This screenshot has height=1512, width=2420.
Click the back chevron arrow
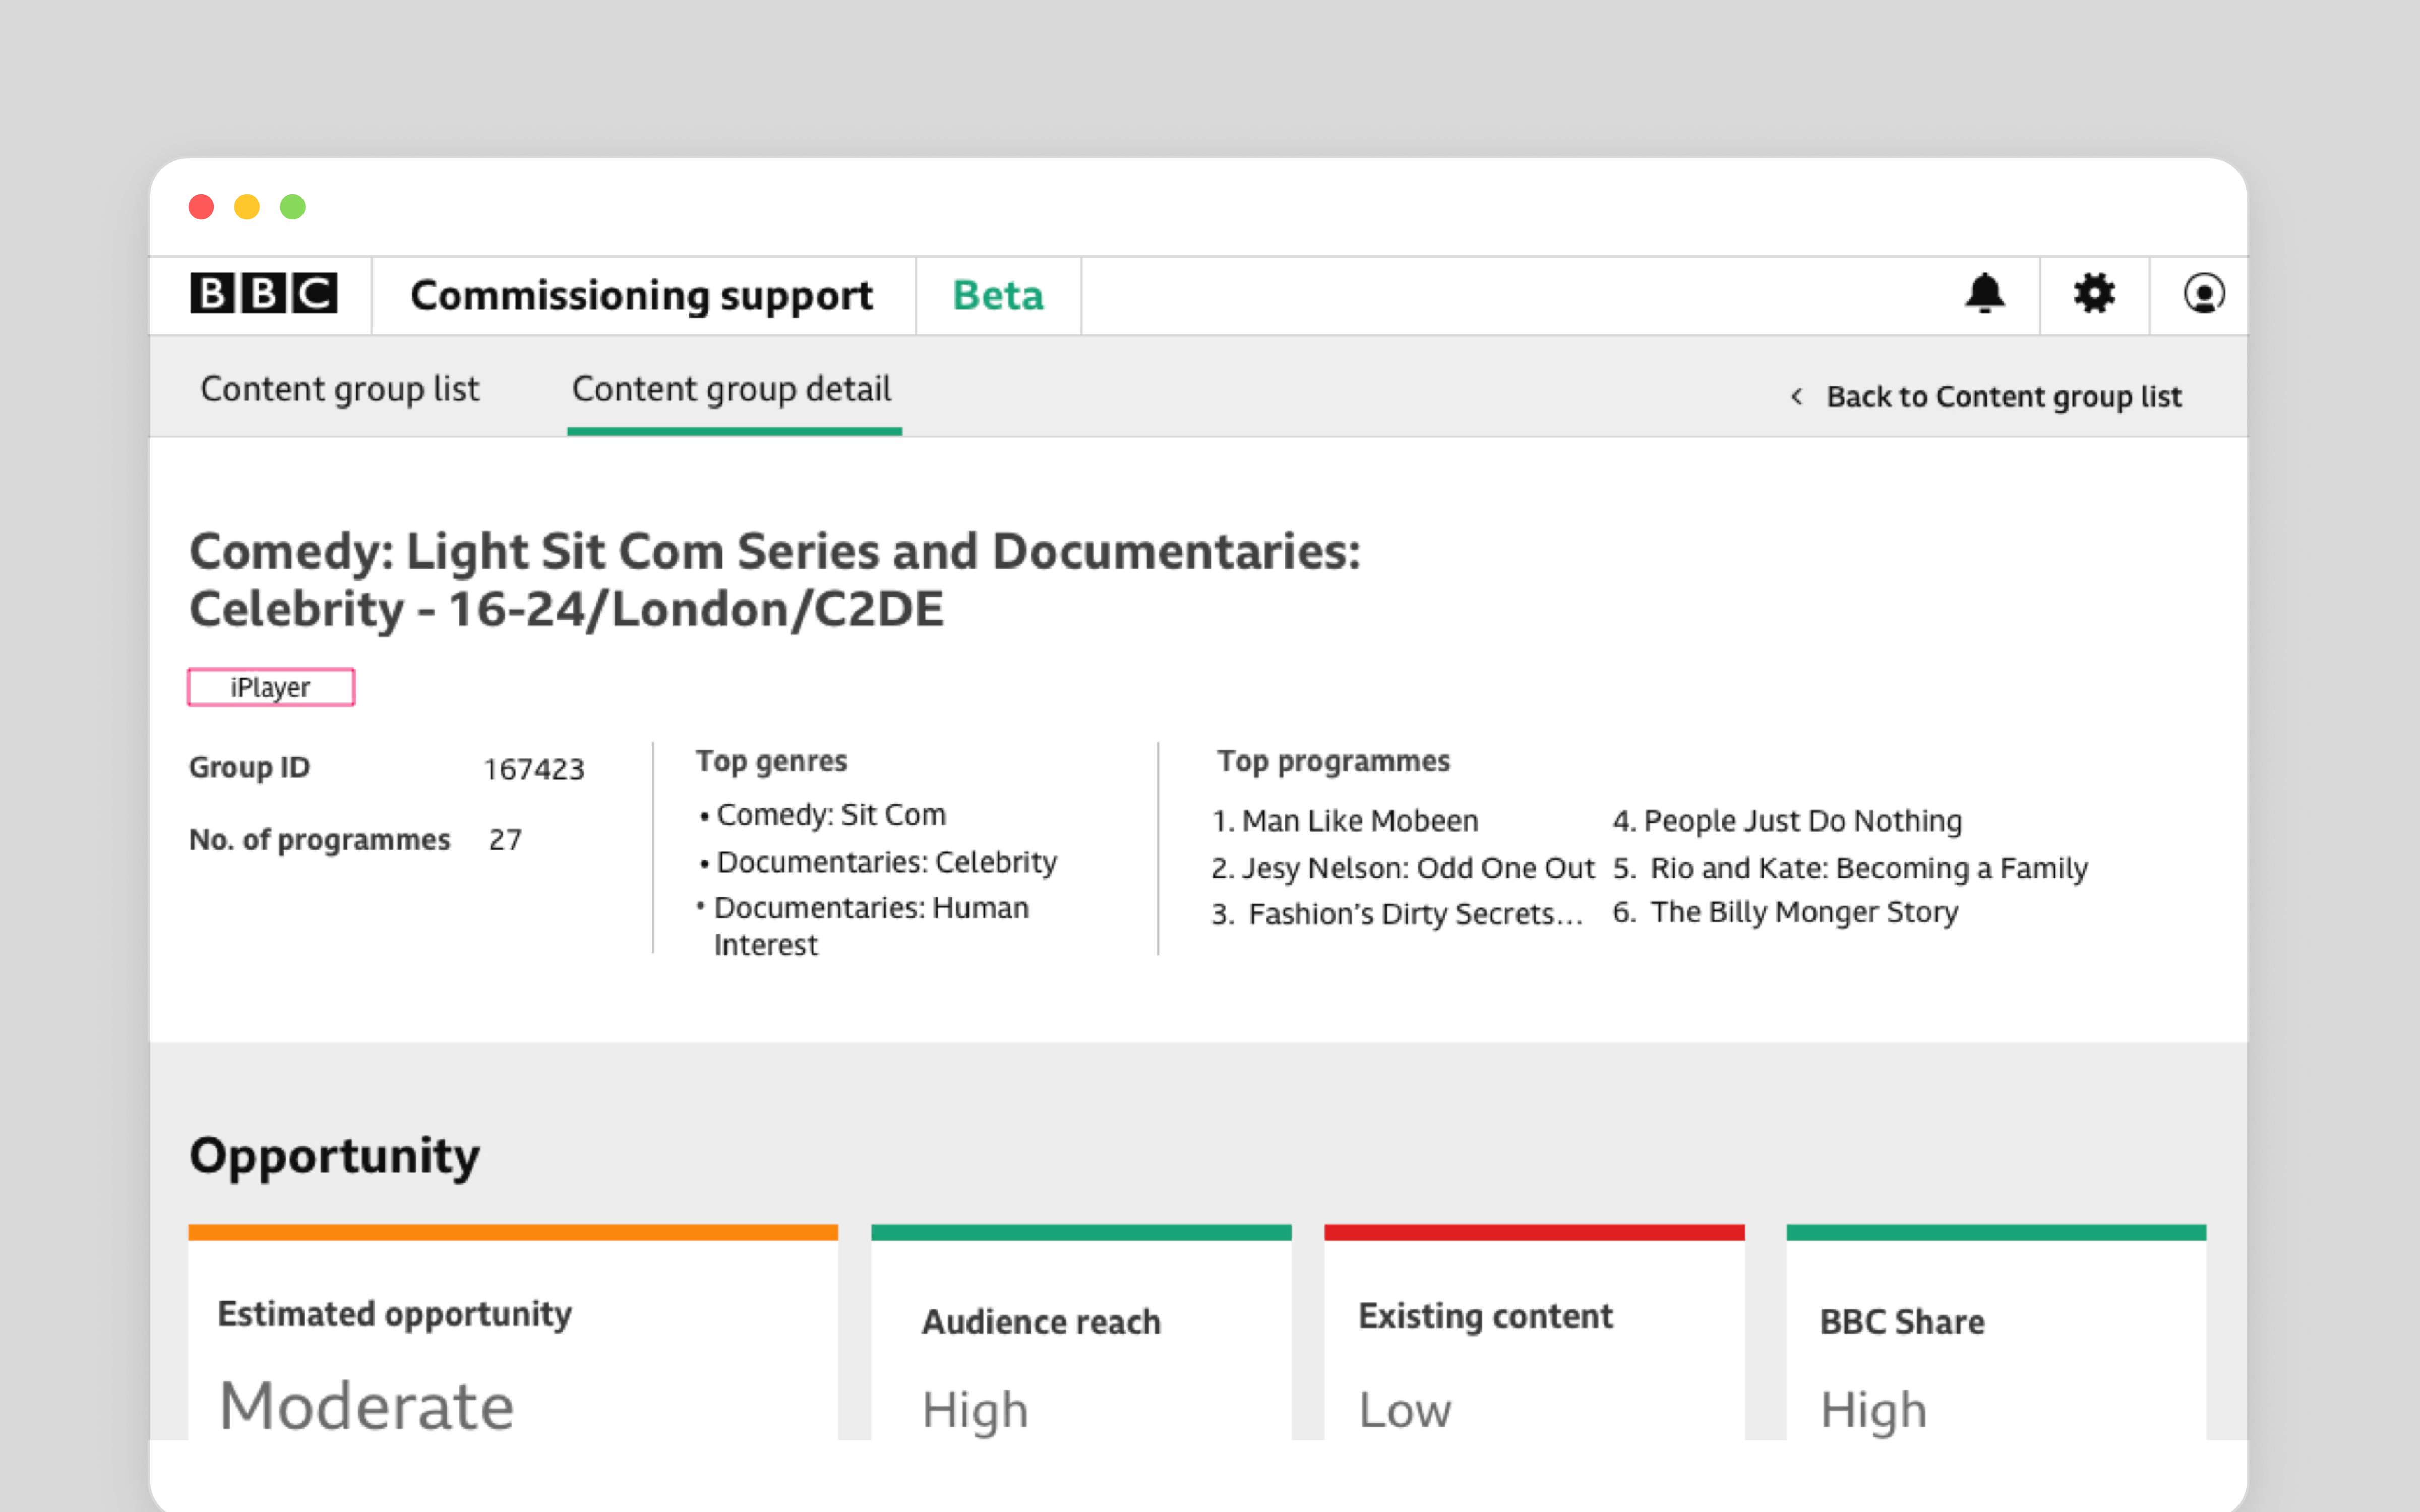pyautogui.click(x=1797, y=397)
